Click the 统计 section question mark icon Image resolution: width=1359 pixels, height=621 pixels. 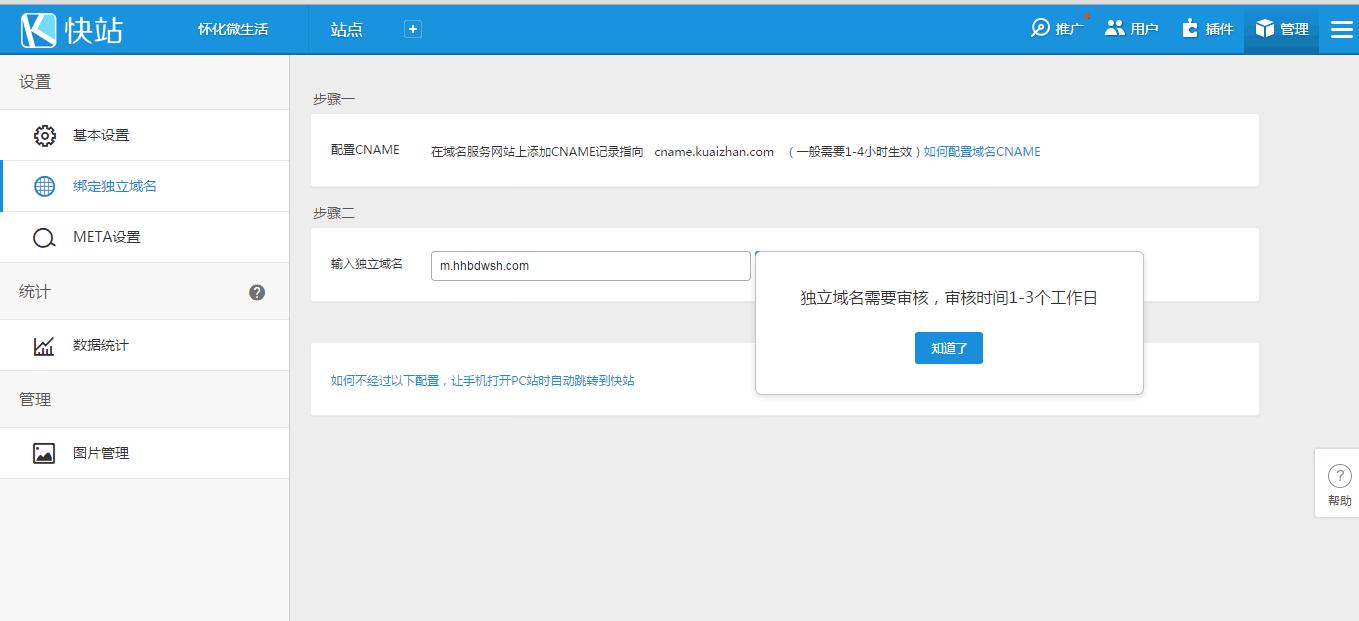coord(257,292)
